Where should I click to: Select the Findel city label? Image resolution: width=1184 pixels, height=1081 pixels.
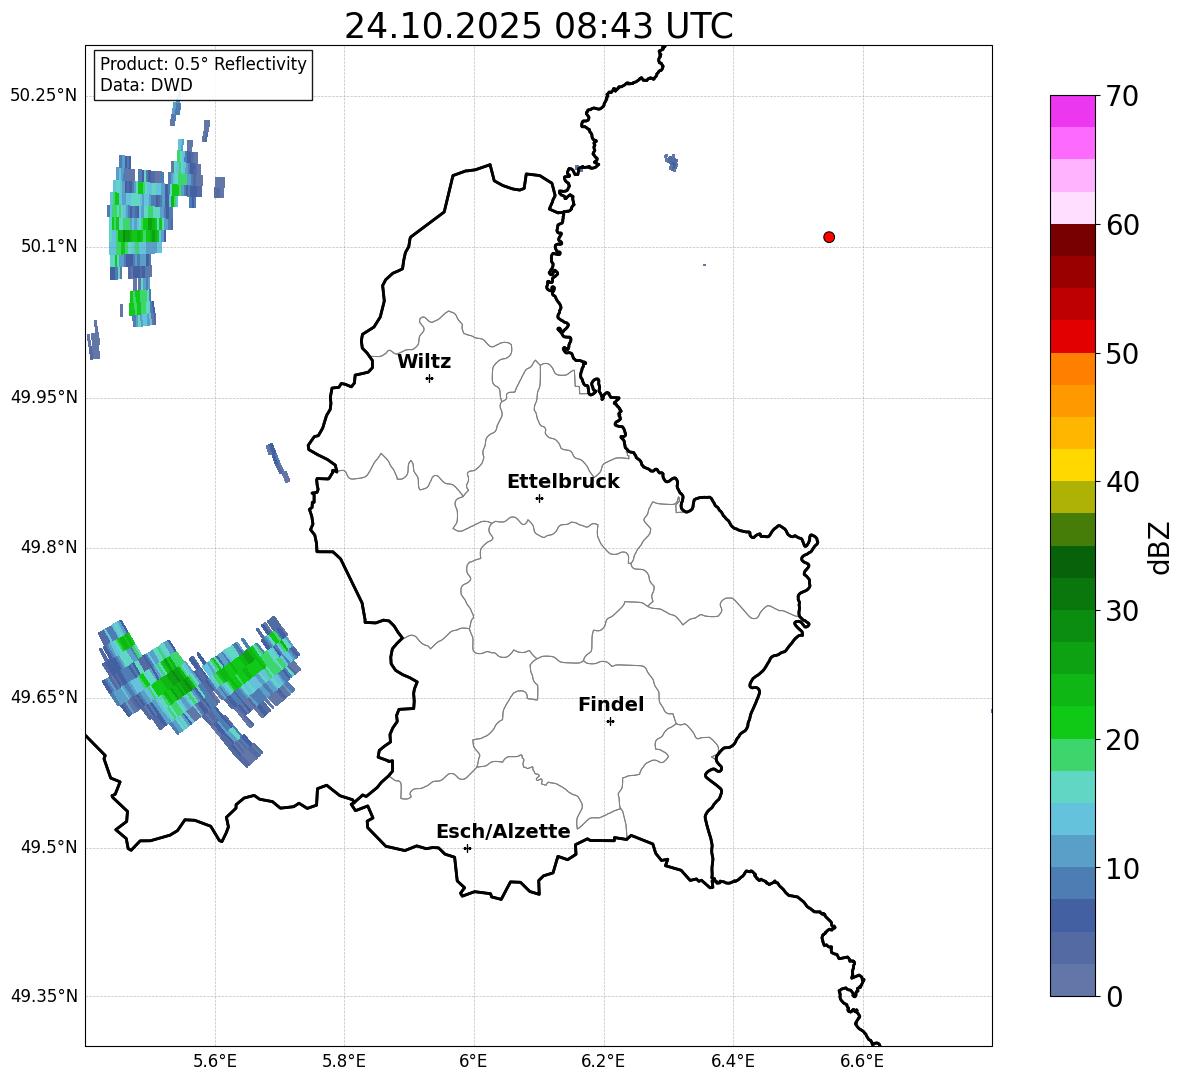pyautogui.click(x=611, y=704)
